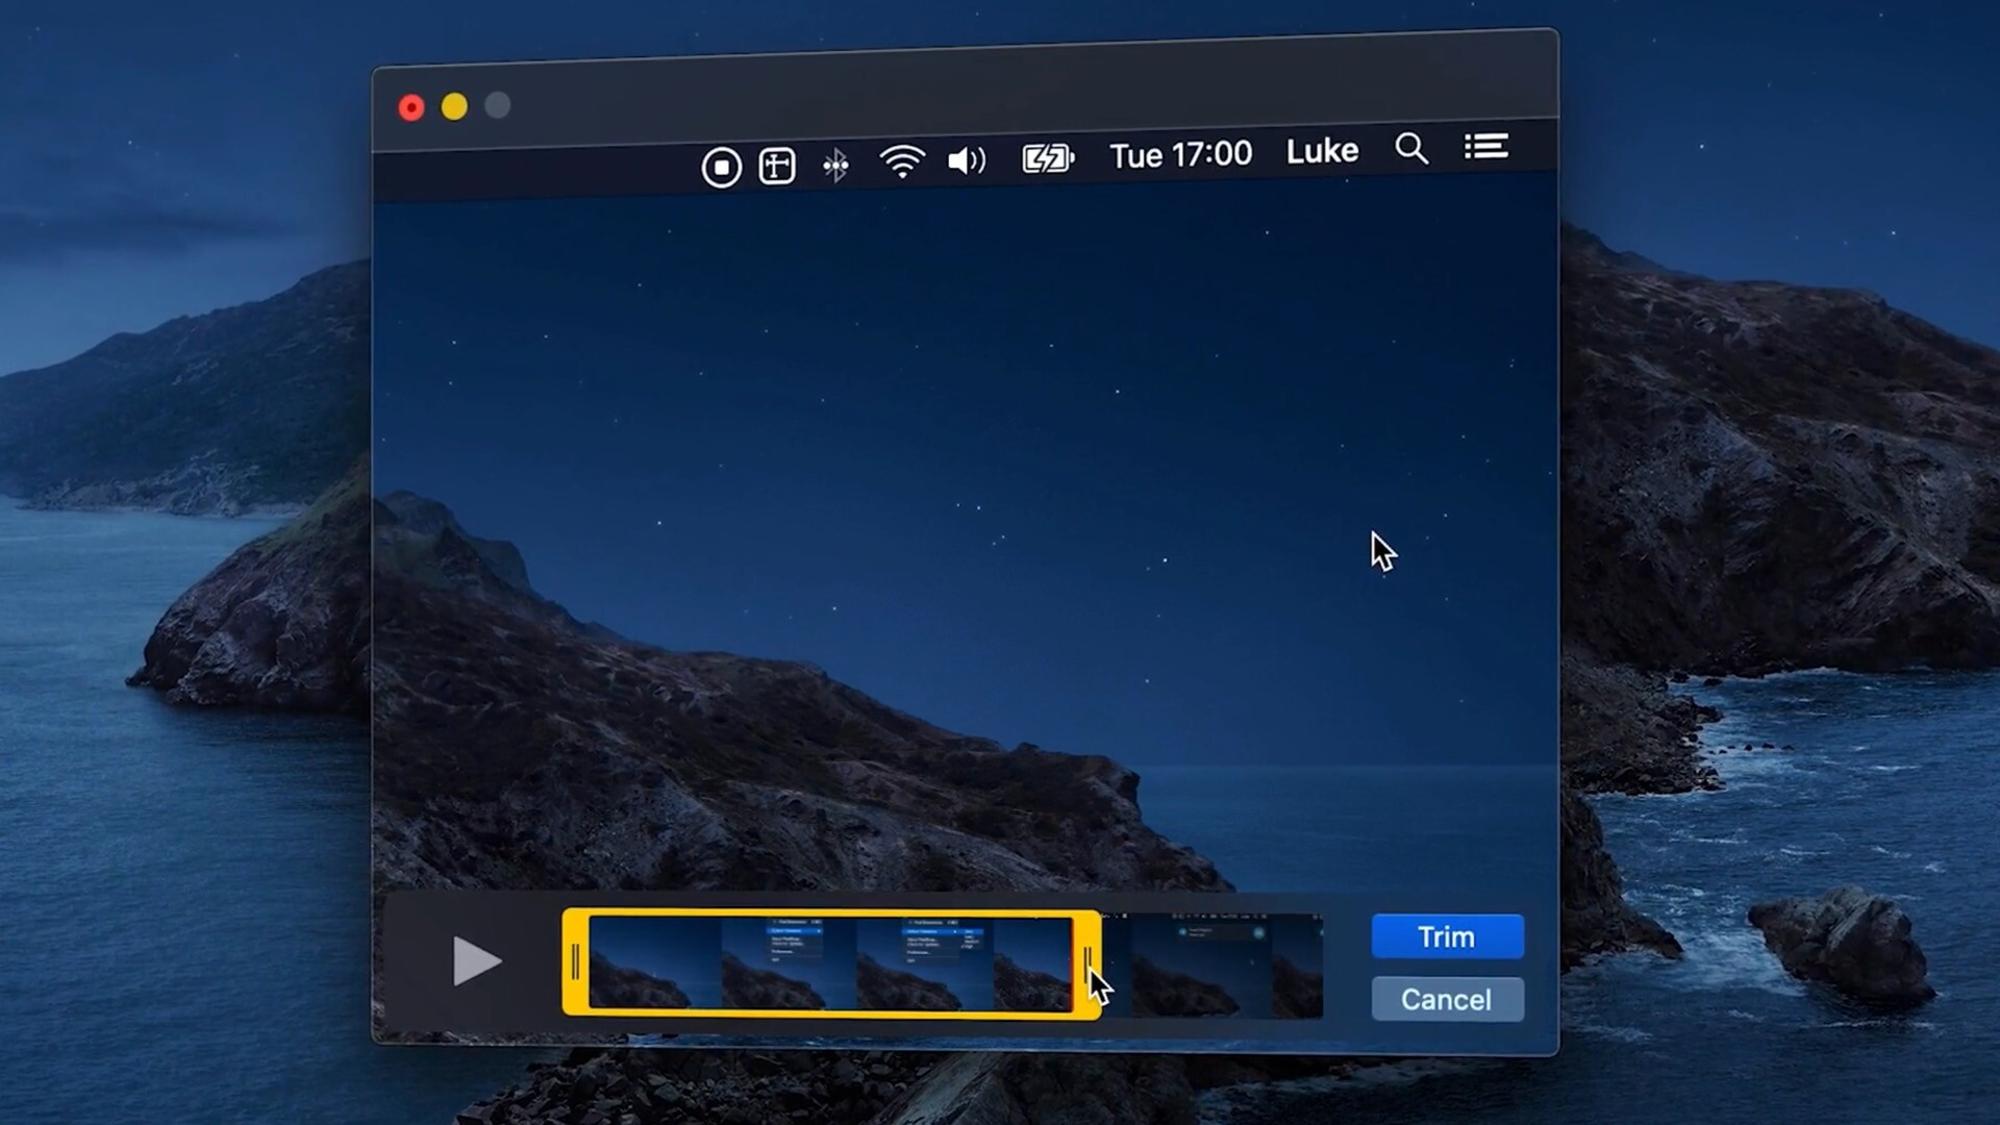Open Spotlight search magnifier icon
This screenshot has width=2000, height=1125.
[x=1411, y=149]
